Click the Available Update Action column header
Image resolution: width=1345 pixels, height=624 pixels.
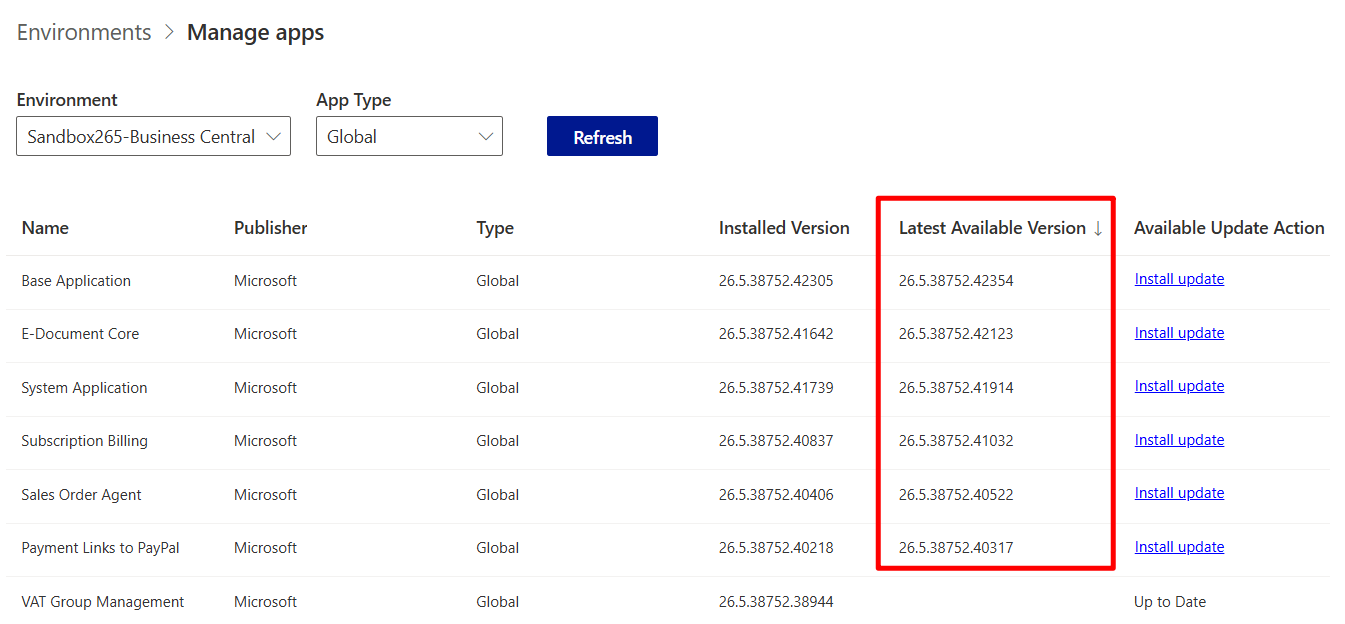pyautogui.click(x=1229, y=228)
